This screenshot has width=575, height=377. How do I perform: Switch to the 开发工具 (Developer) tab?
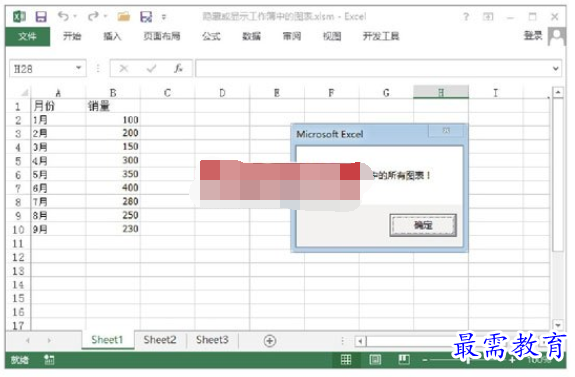tap(381, 36)
